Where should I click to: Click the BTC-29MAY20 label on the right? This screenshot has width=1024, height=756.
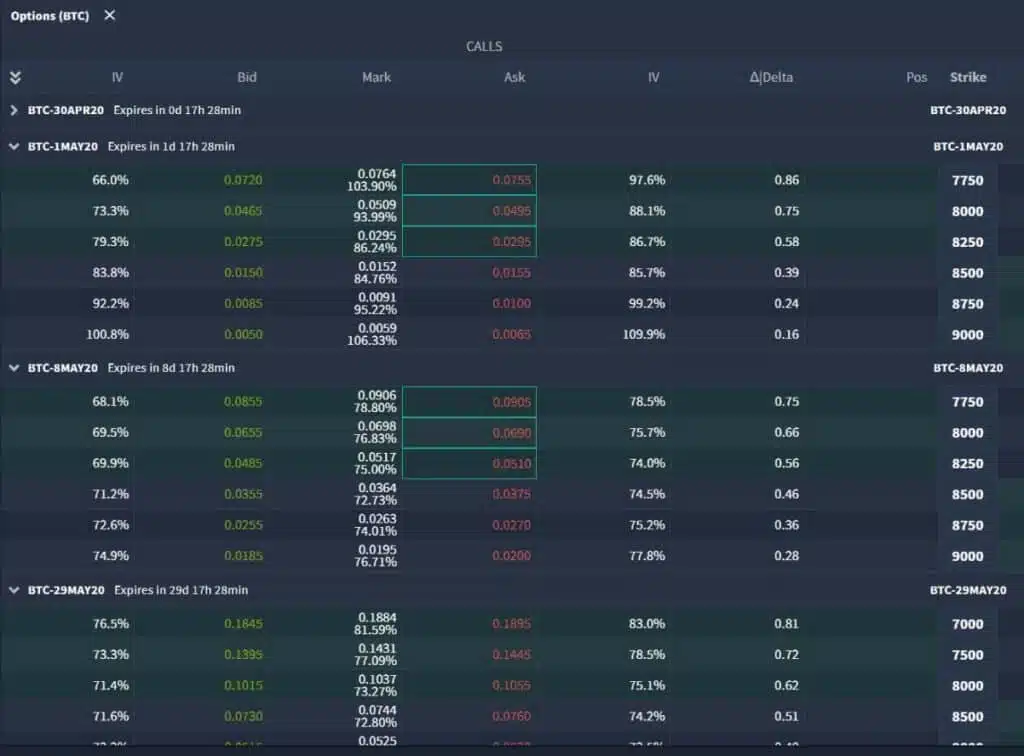[968, 590]
